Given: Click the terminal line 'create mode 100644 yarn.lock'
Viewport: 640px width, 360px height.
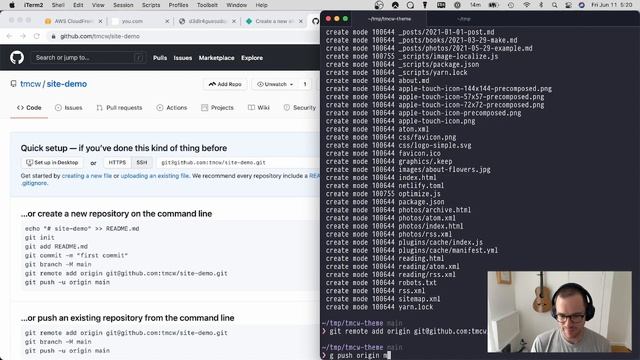Looking at the screenshot, I should tap(380, 307).
